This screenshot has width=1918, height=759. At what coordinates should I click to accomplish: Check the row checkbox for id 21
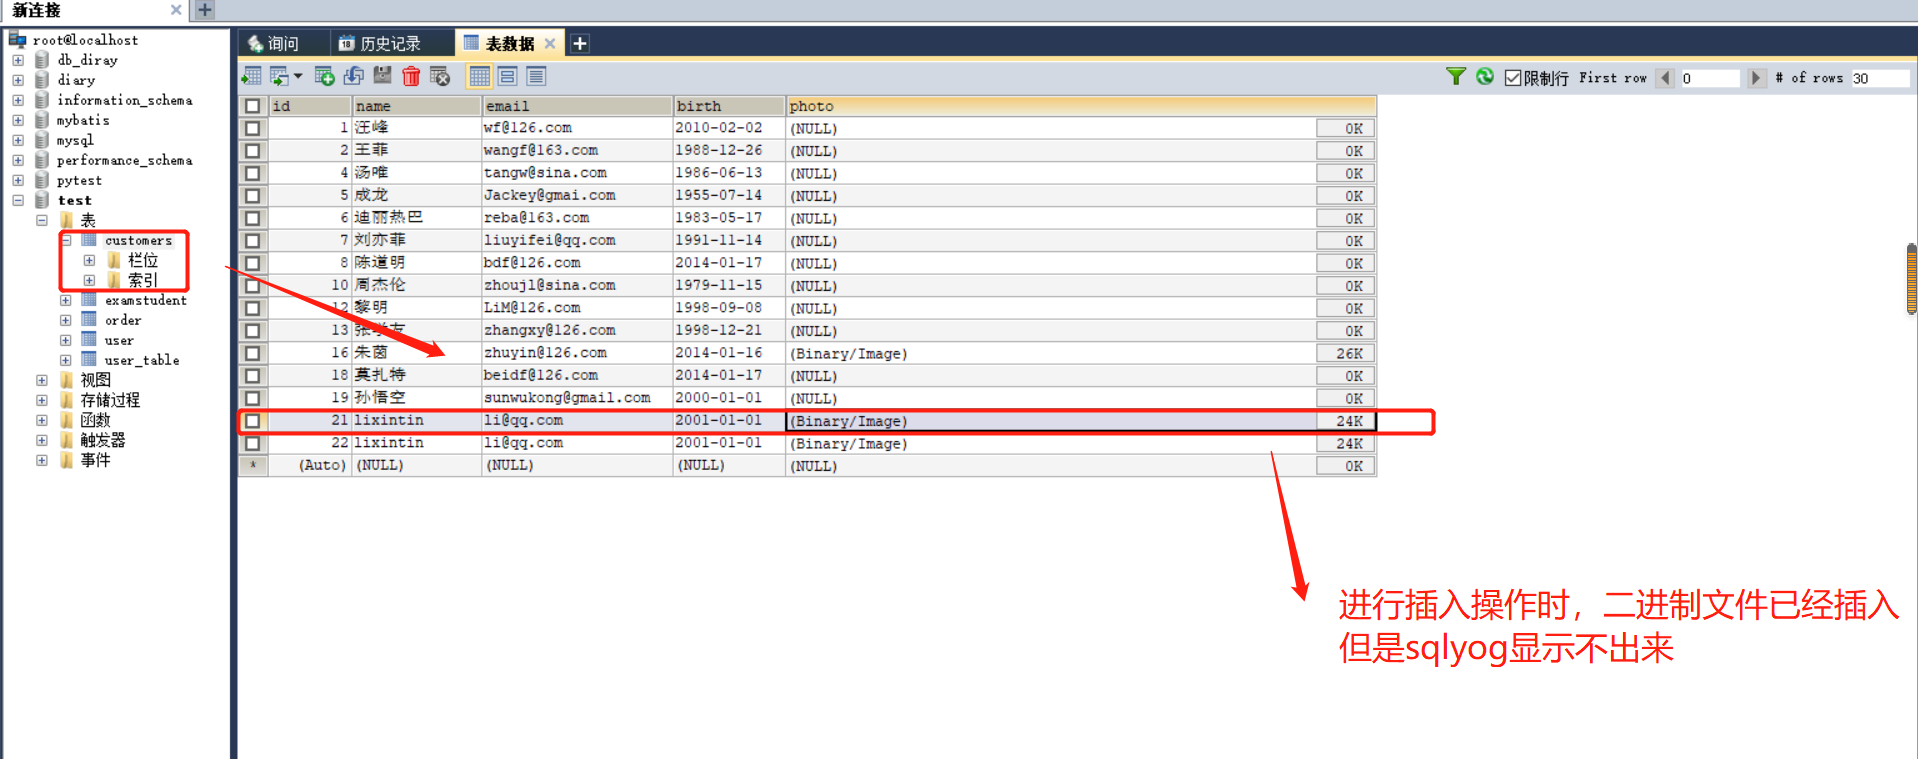(x=252, y=421)
